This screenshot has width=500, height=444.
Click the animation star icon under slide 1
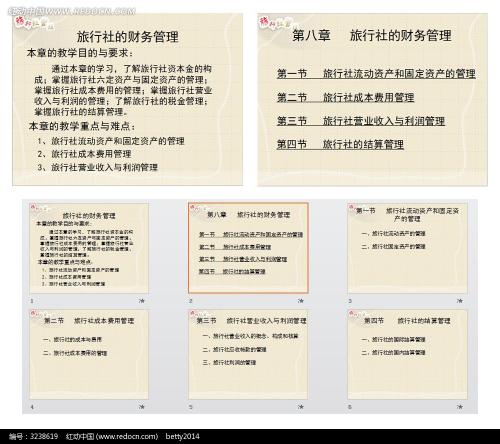142,301
